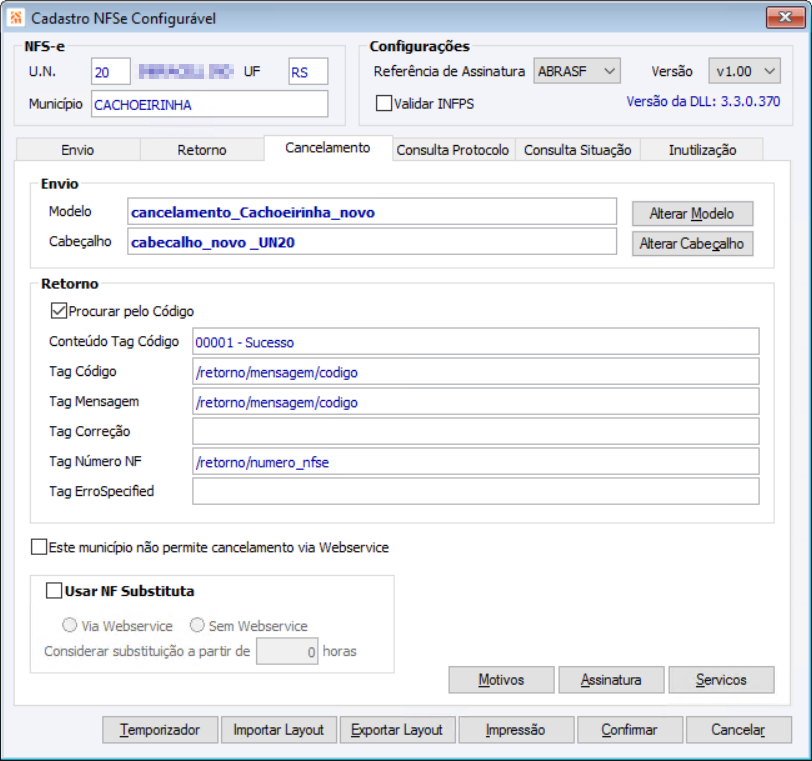Click the substituição horas field
This screenshot has width=812, height=761.
287,651
